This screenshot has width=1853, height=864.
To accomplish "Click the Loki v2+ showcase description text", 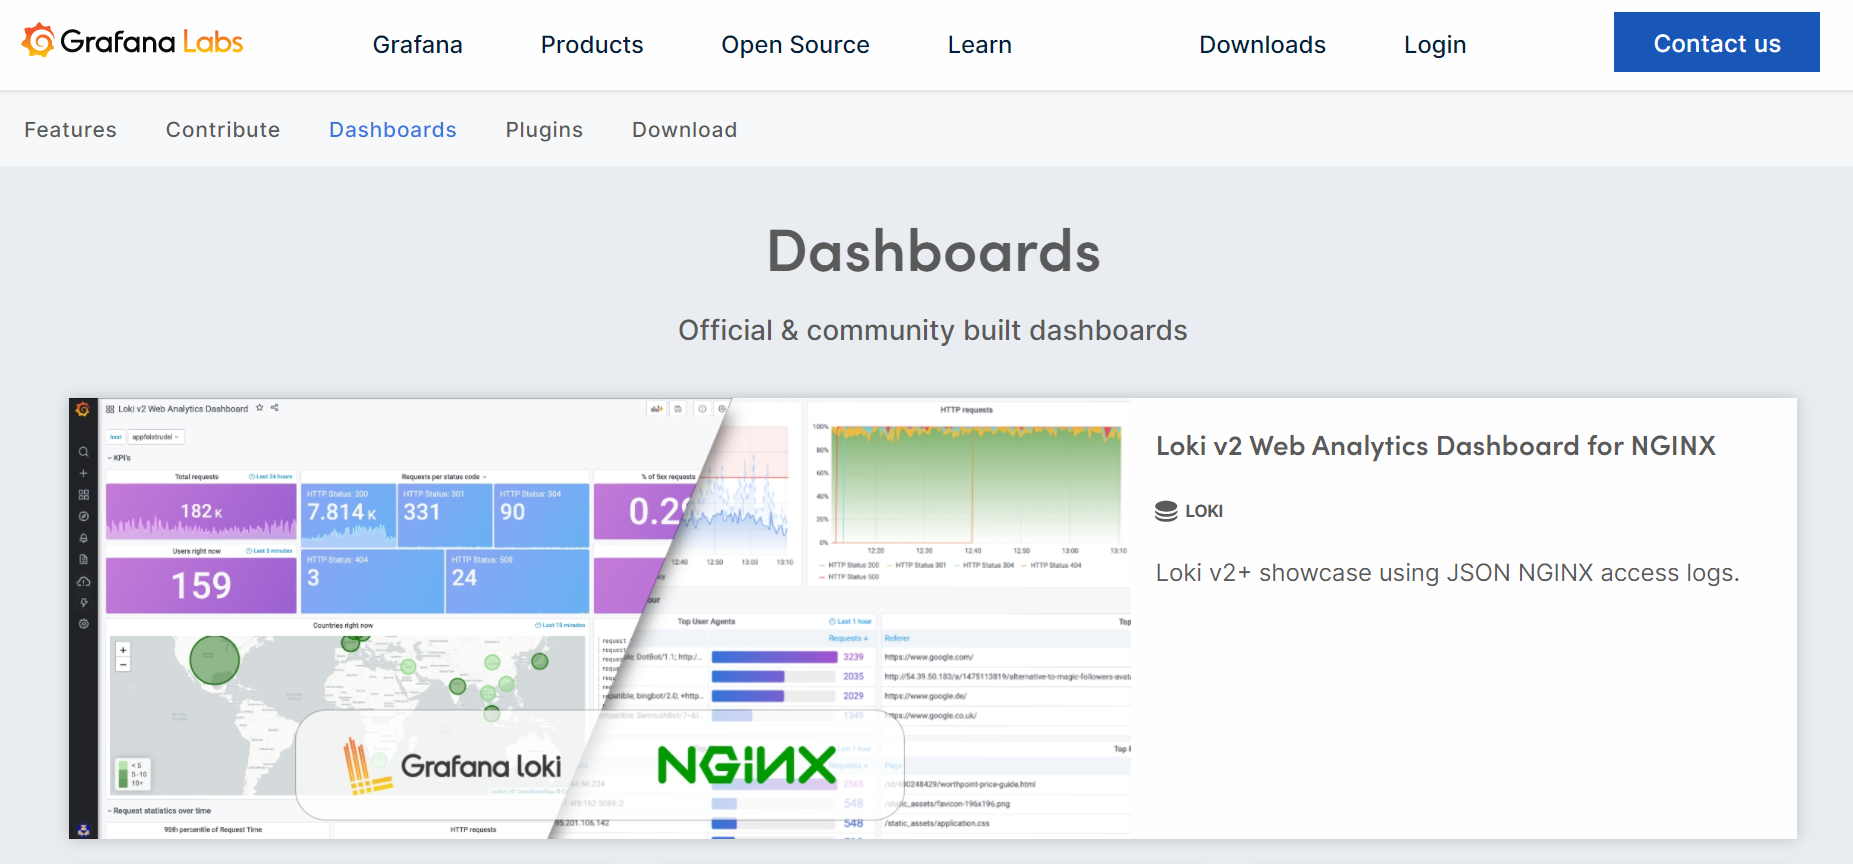I will click(1448, 573).
